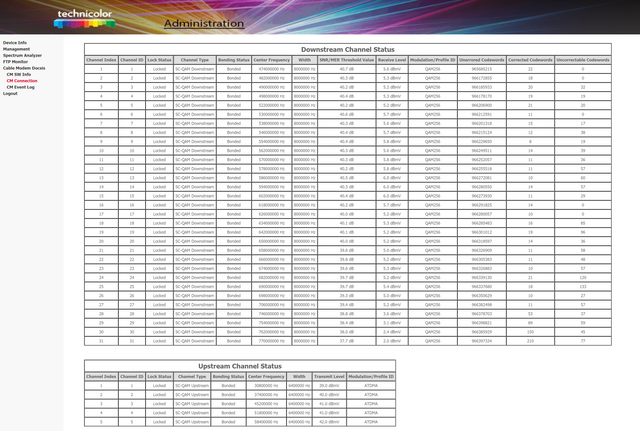Open the CM Event Log page
The width and height of the screenshot is (640, 431).
(21, 87)
